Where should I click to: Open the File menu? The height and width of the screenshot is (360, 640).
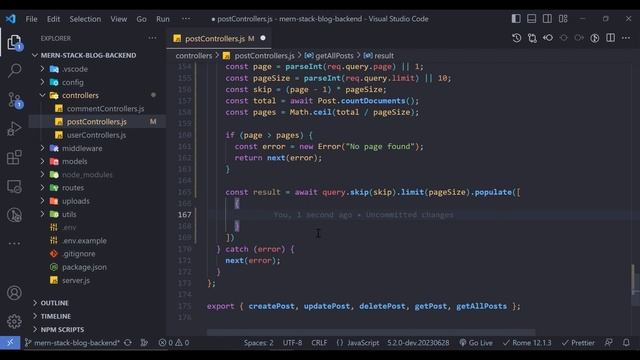tap(31, 19)
